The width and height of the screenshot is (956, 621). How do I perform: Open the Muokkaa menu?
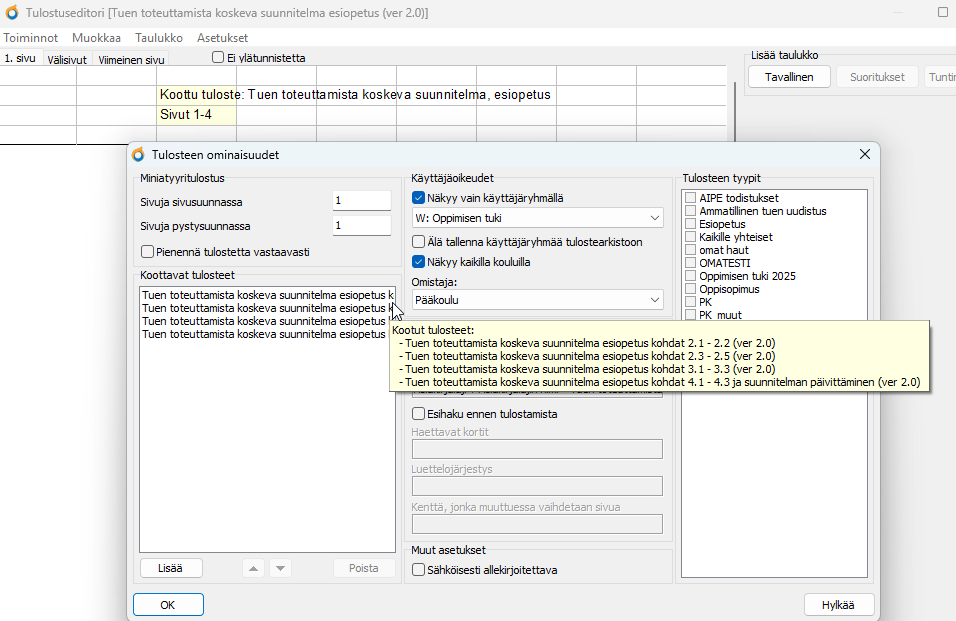tap(96, 38)
